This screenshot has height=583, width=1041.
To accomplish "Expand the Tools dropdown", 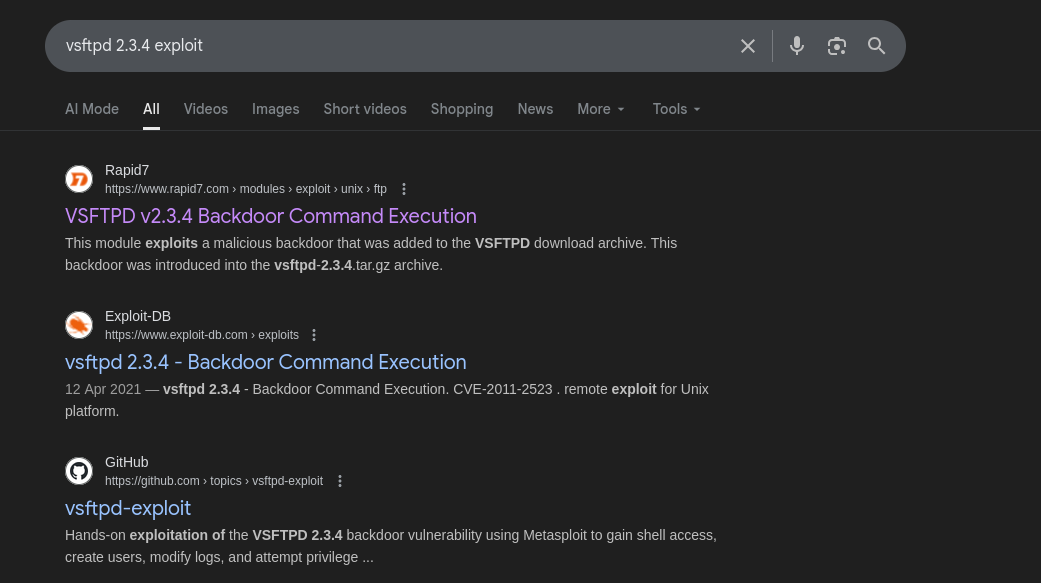I will (677, 109).
